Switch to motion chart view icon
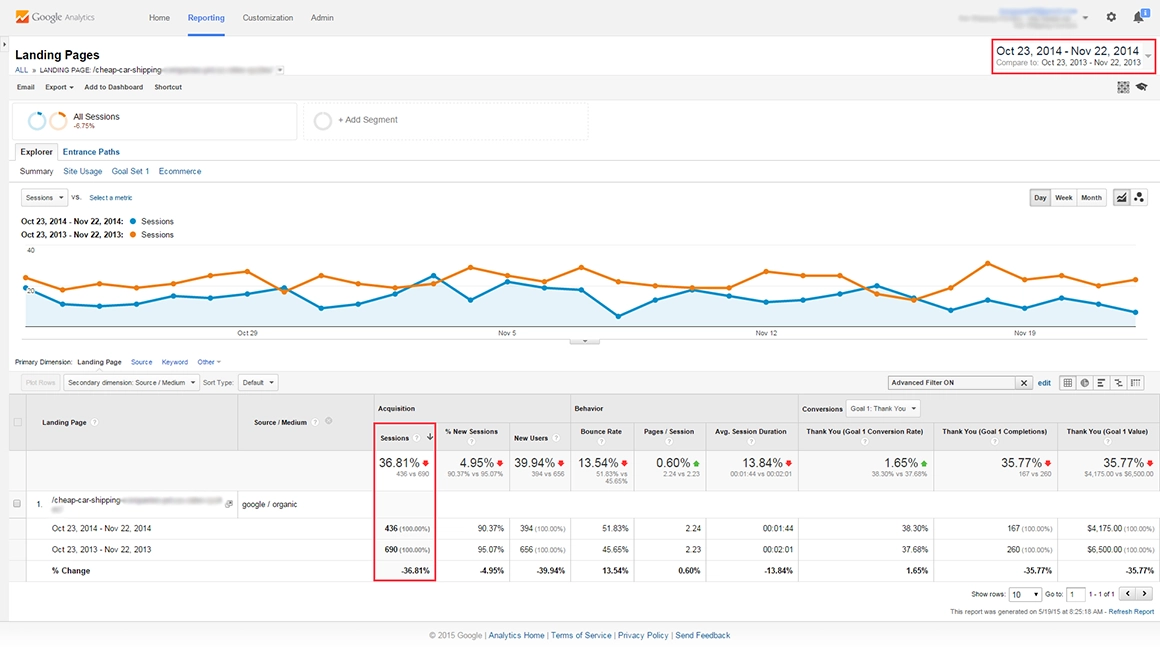 point(1139,198)
